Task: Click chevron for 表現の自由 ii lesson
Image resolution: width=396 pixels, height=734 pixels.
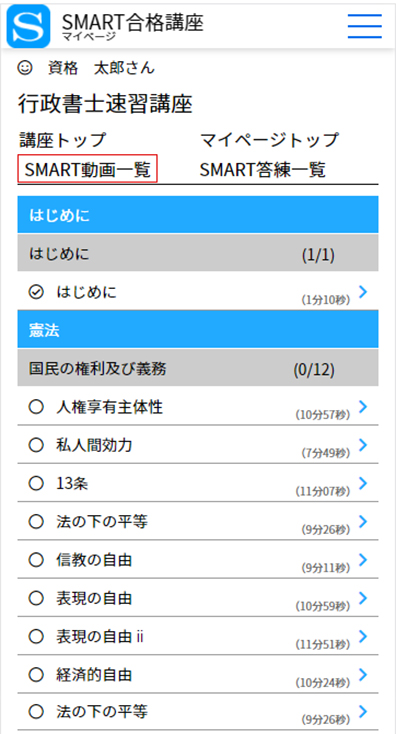Action: pyautogui.click(x=362, y=637)
